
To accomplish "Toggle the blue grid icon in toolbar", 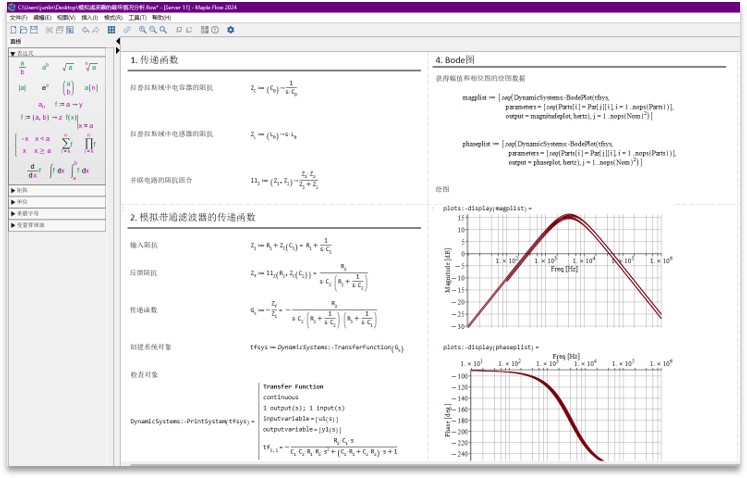I will click(111, 30).
